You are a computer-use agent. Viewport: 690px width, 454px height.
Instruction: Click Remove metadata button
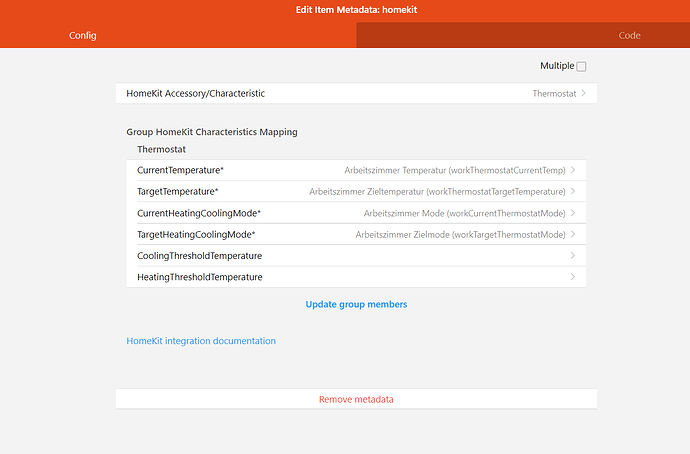(356, 399)
